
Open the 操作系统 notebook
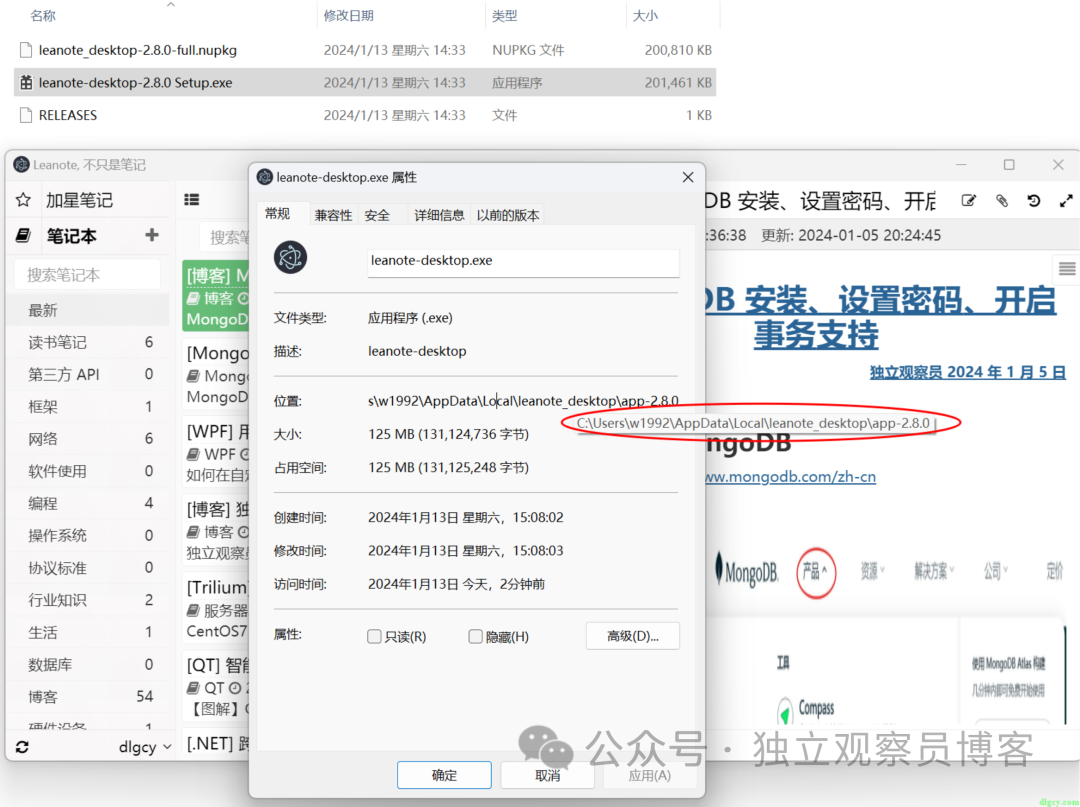(x=87, y=535)
